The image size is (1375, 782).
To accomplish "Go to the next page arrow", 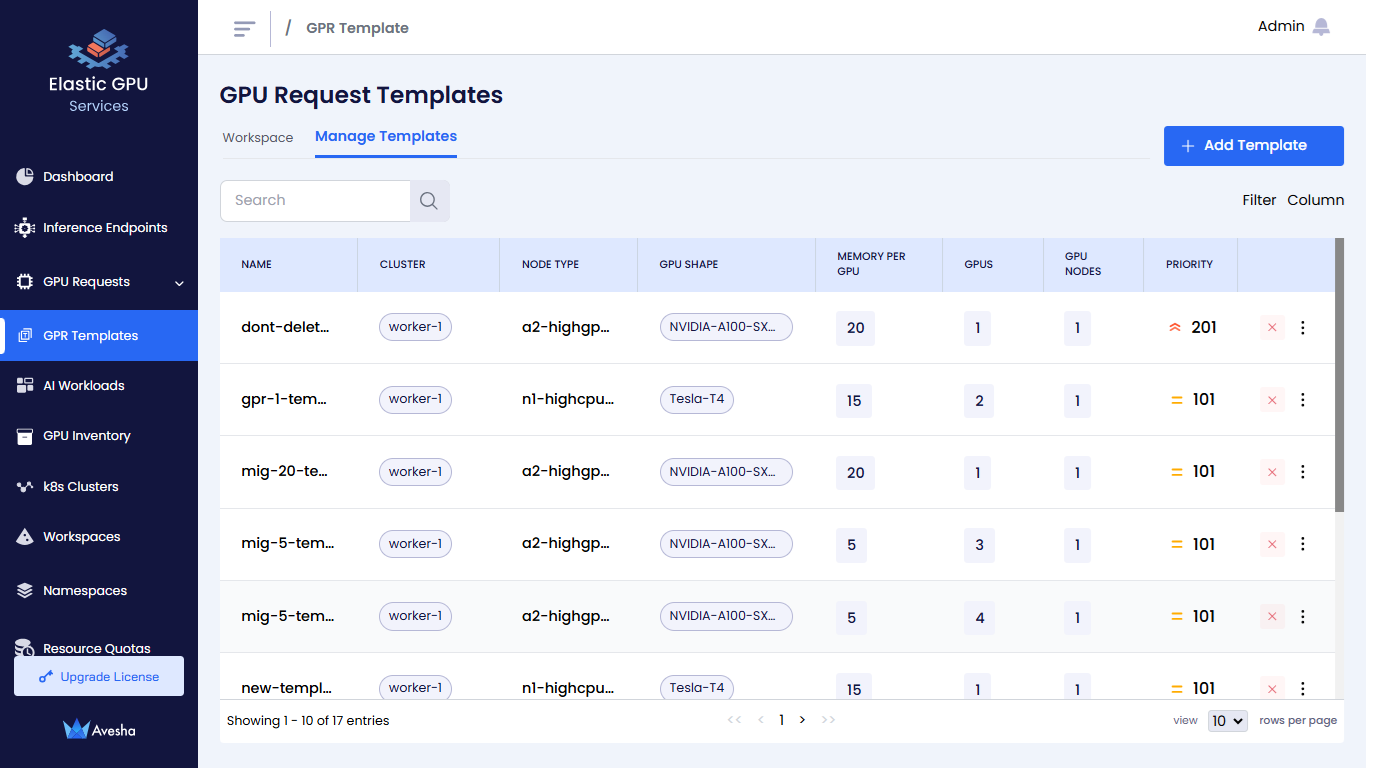I will [x=802, y=720].
